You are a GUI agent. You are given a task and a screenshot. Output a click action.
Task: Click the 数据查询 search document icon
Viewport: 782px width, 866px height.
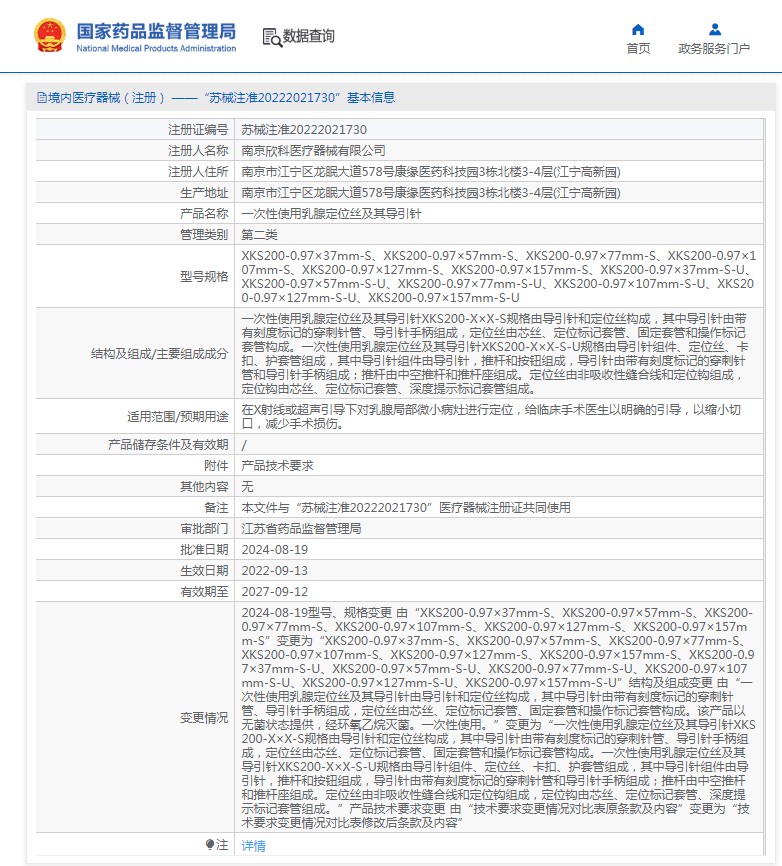[272, 37]
